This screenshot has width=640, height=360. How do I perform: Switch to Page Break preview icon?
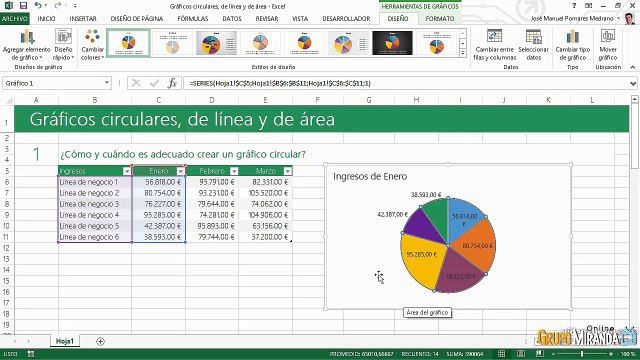click(x=540, y=353)
